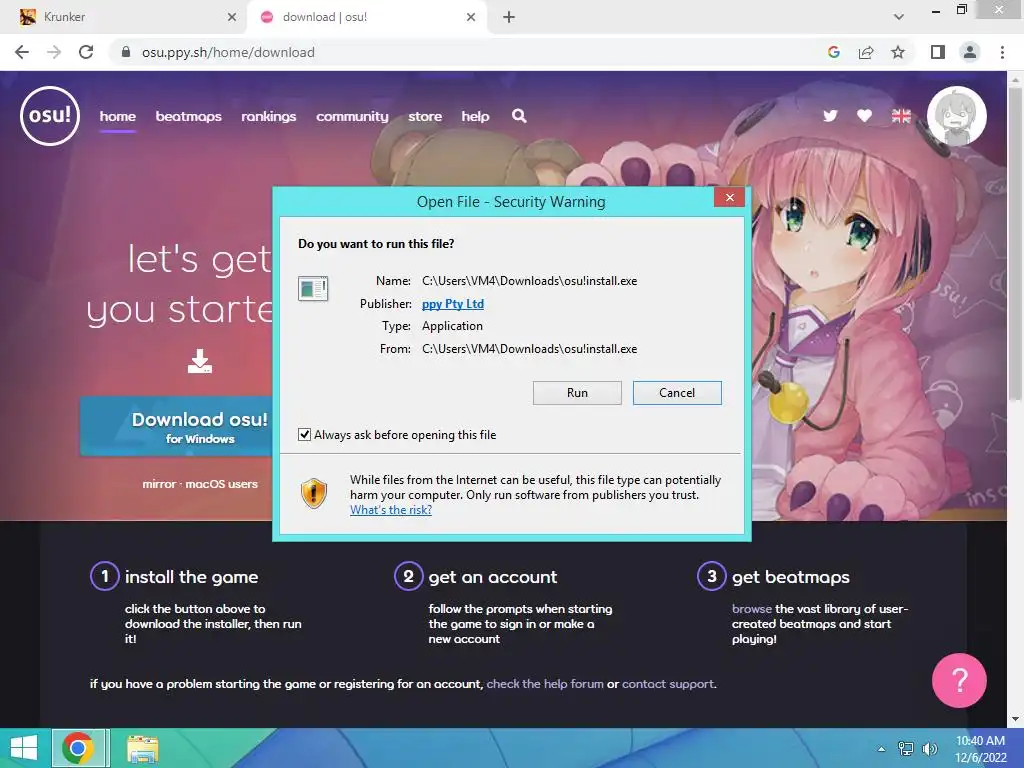1024x768 pixels.
Task: Click the osu! logo on the site
Action: [50, 116]
